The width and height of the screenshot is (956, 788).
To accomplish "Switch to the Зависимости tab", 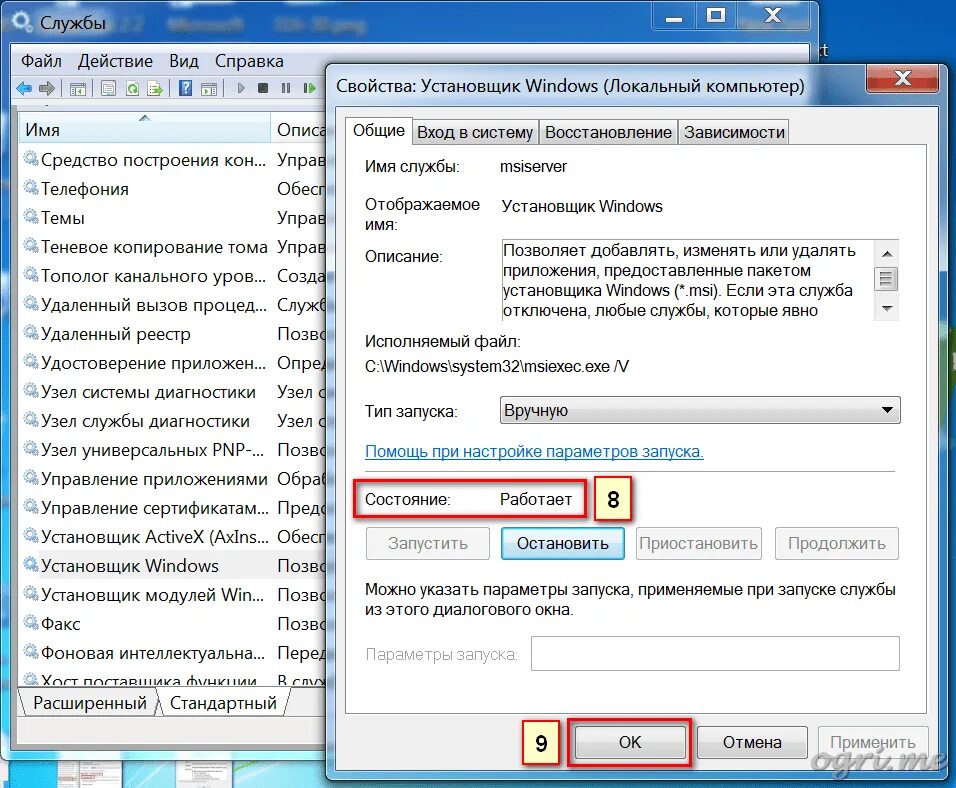I will tap(734, 132).
